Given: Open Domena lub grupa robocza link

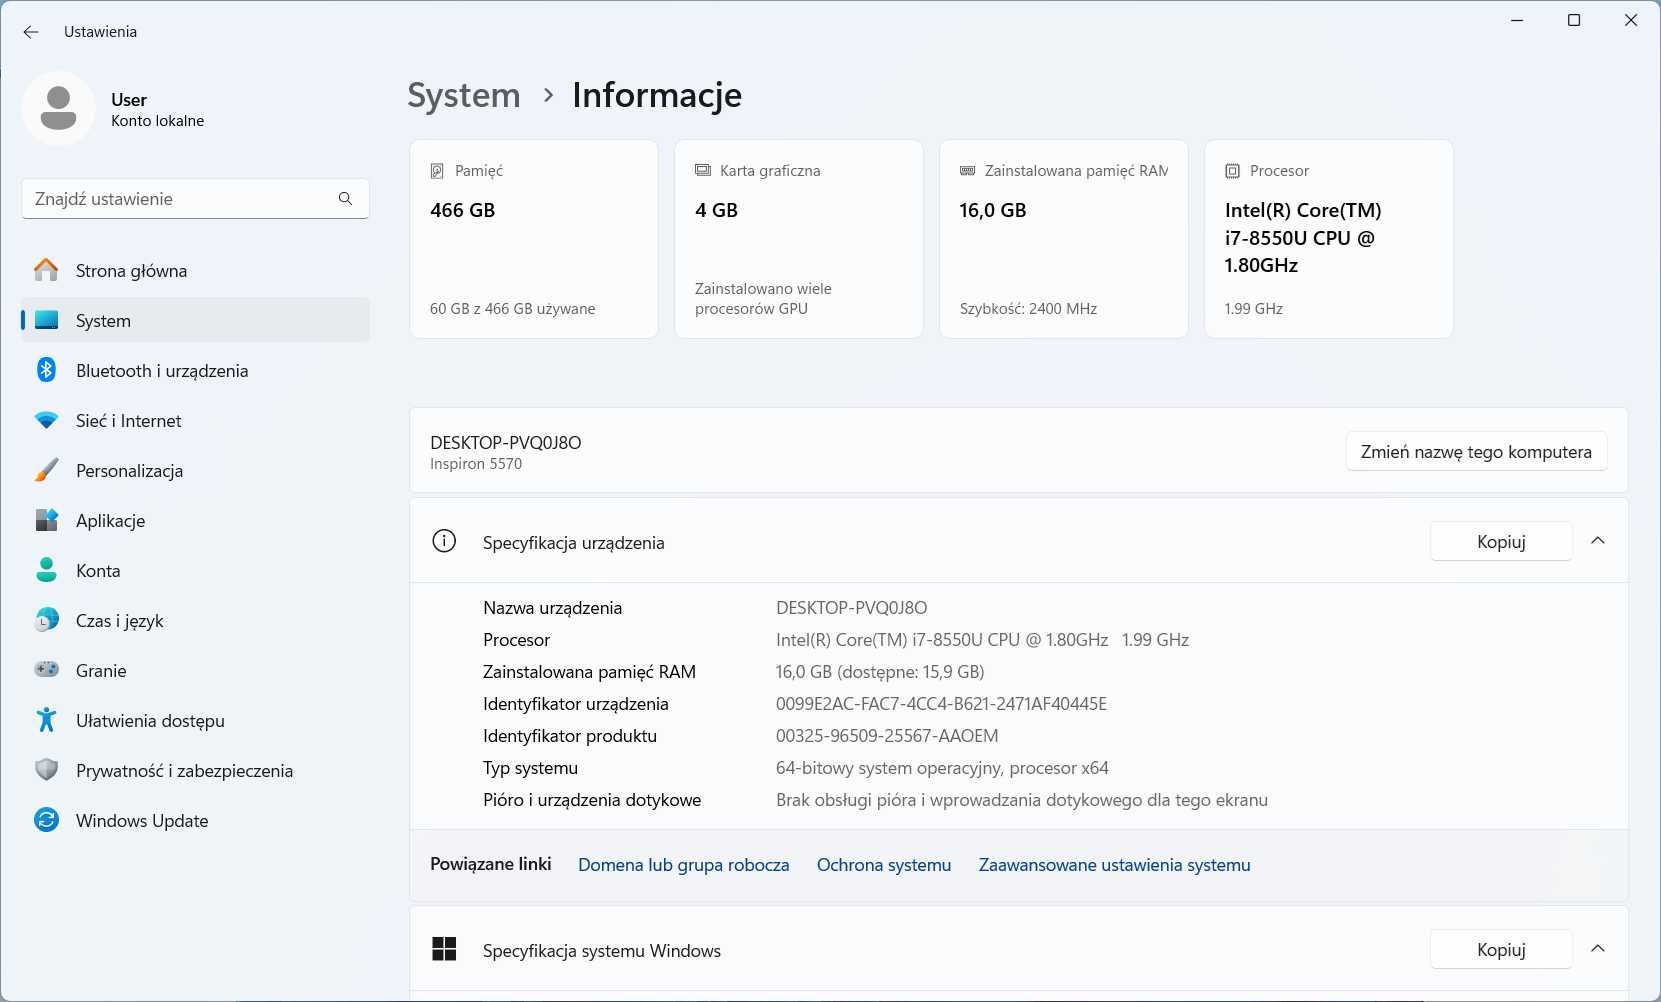Looking at the screenshot, I should pyautogui.click(x=683, y=865).
